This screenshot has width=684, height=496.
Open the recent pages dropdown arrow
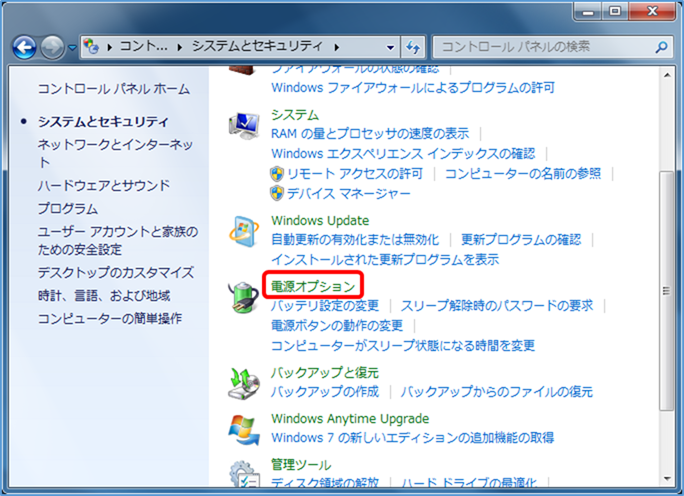click(x=72, y=48)
